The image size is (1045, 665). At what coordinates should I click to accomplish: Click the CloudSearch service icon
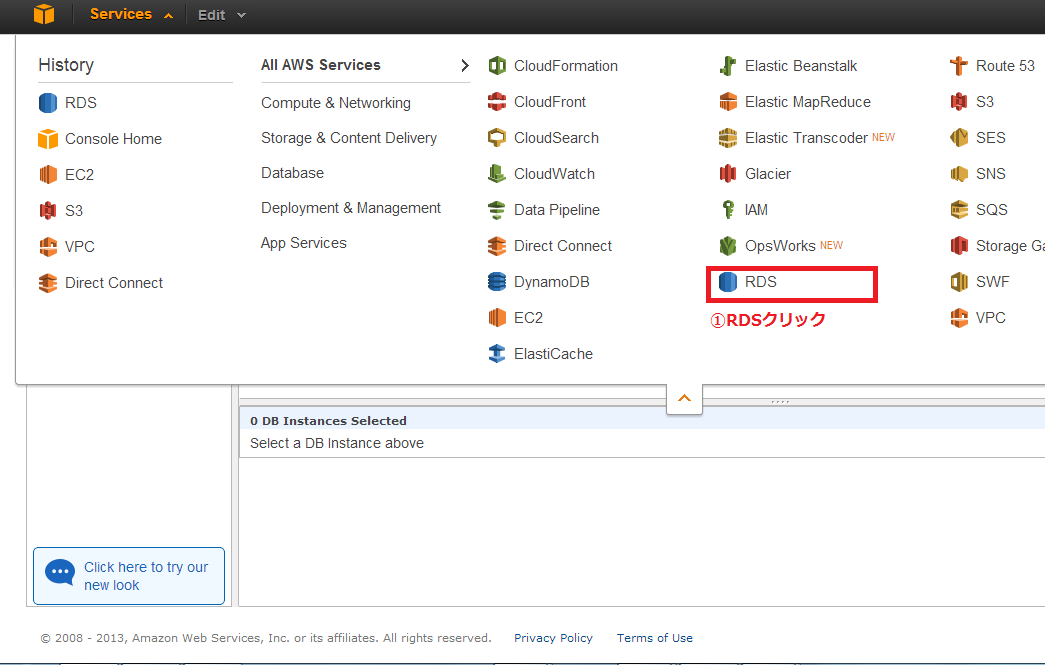coord(497,138)
